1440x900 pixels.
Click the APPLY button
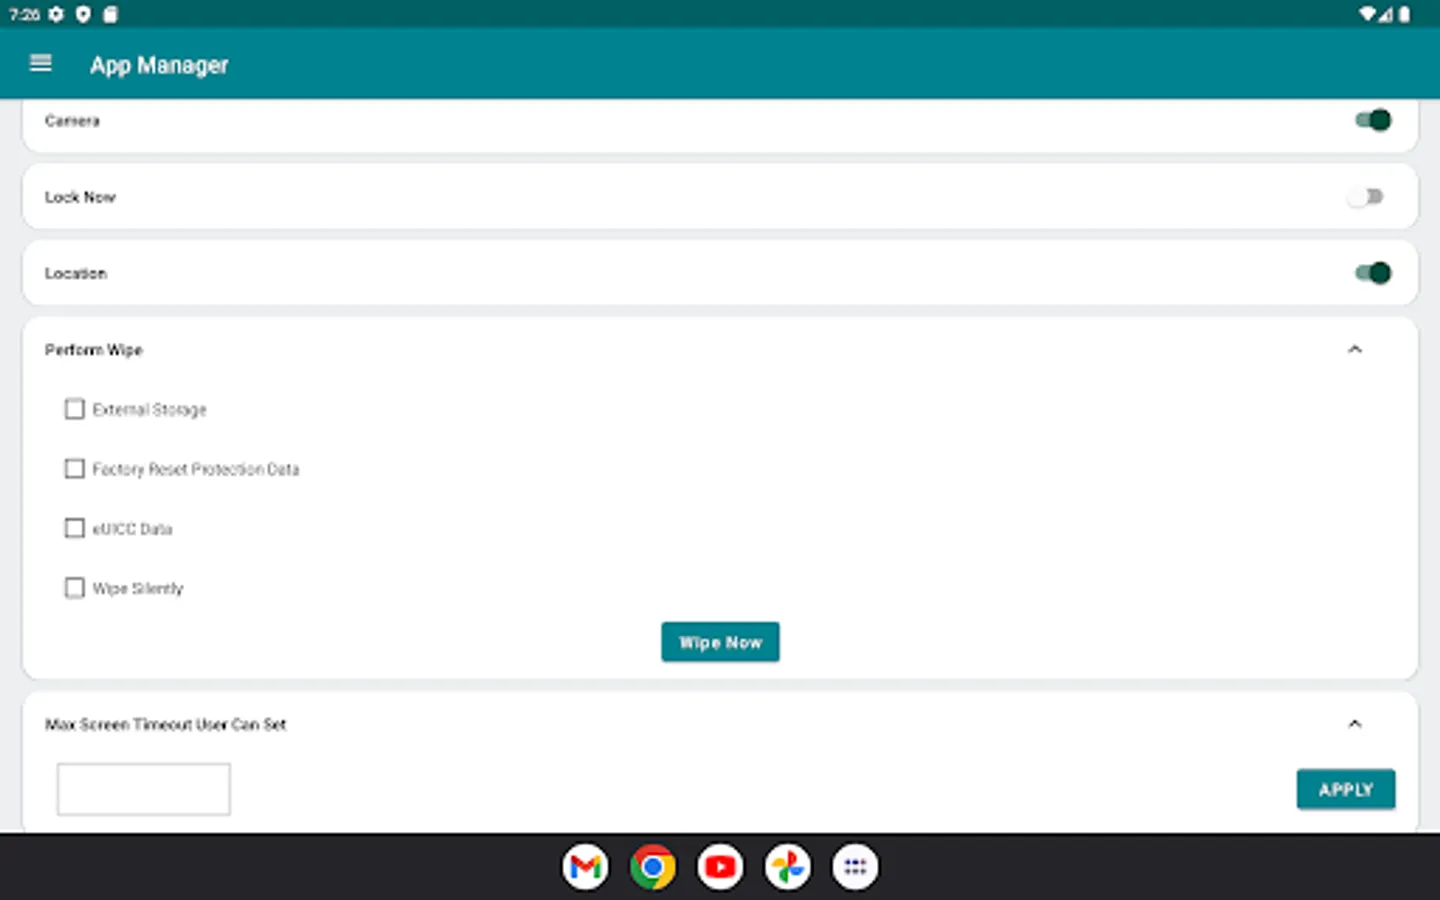pos(1345,789)
